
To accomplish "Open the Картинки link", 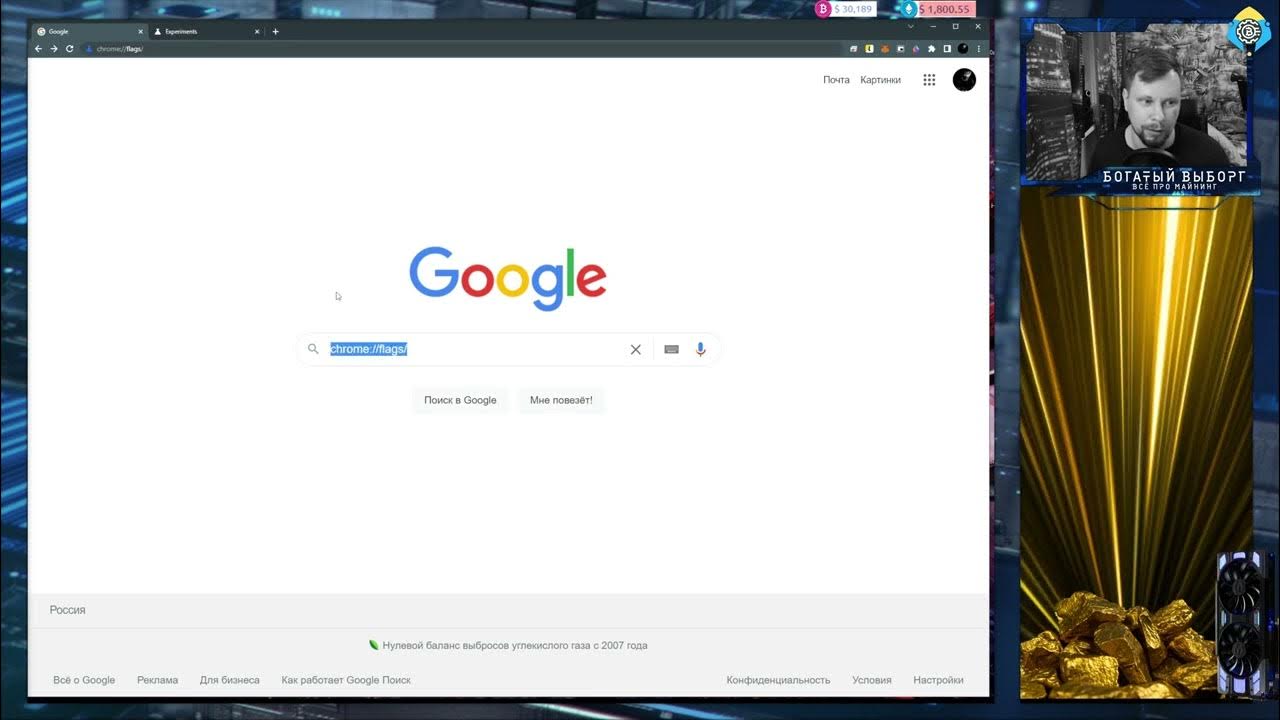I will click(880, 80).
